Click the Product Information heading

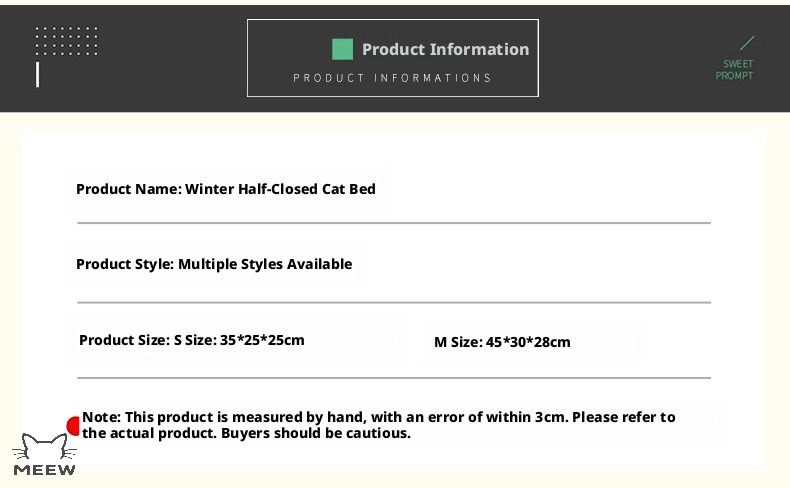pos(445,49)
